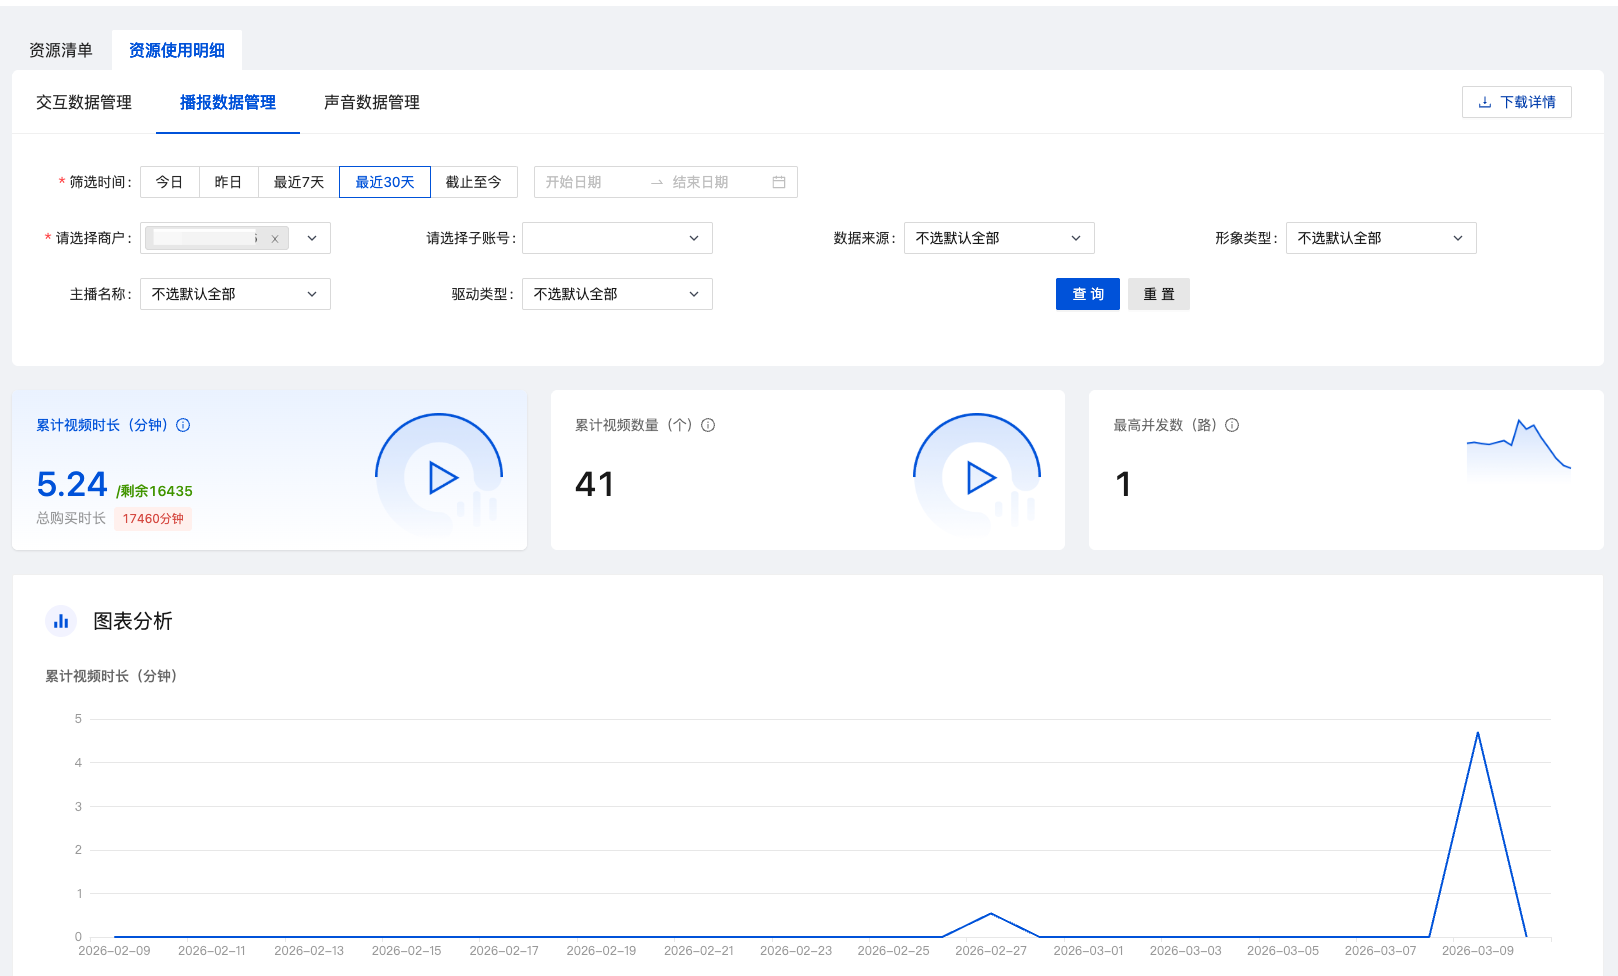
Task: Open the 形象类型 dropdown
Action: [1380, 238]
